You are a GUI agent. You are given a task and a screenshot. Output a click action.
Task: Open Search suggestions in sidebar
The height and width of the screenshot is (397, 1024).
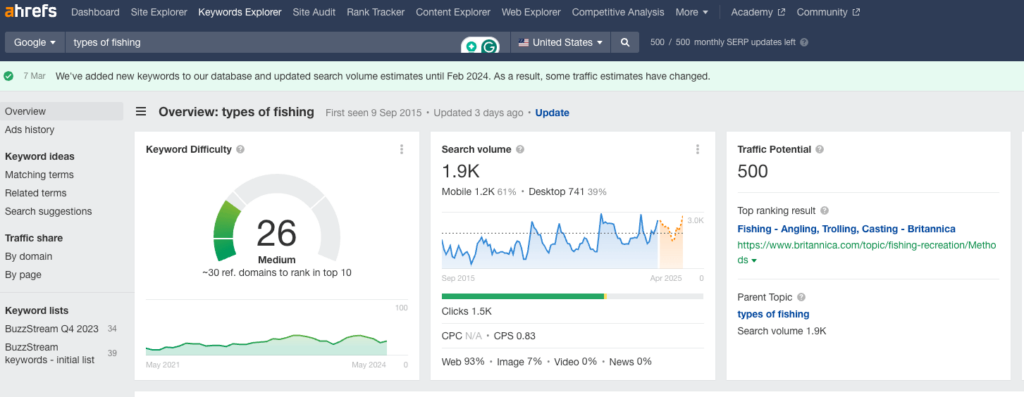[48, 212]
